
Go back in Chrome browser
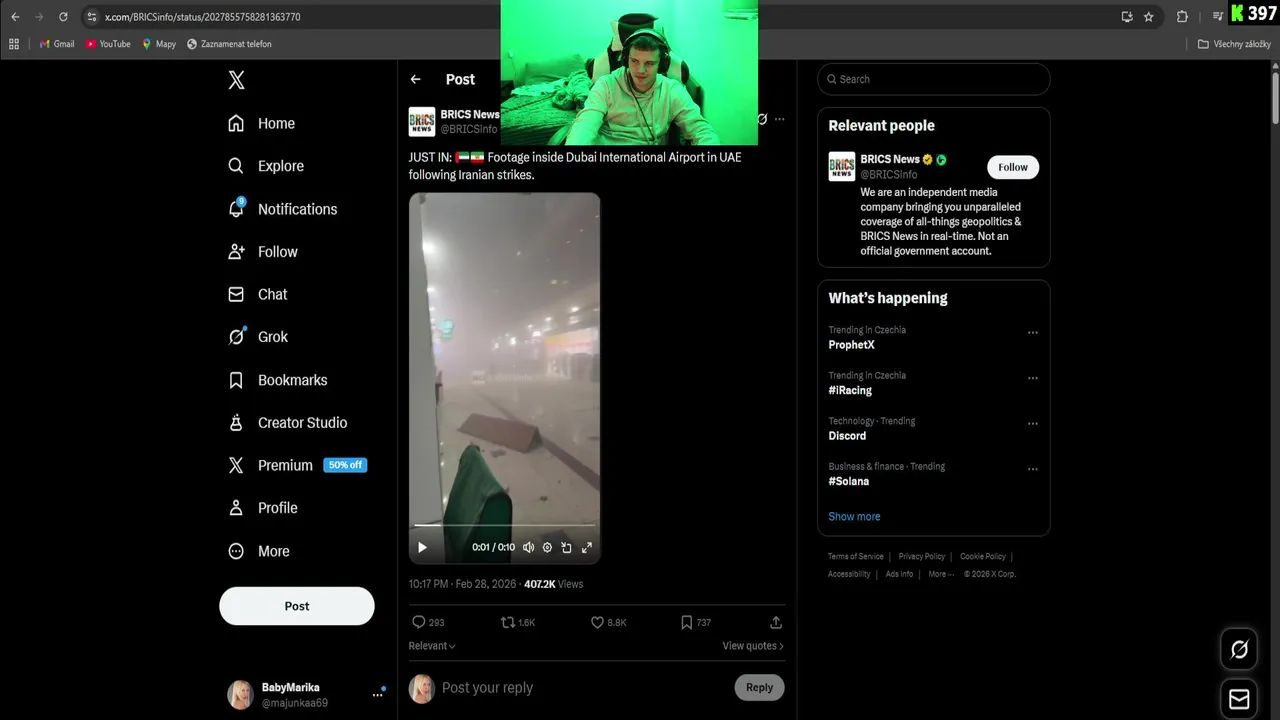pos(15,17)
